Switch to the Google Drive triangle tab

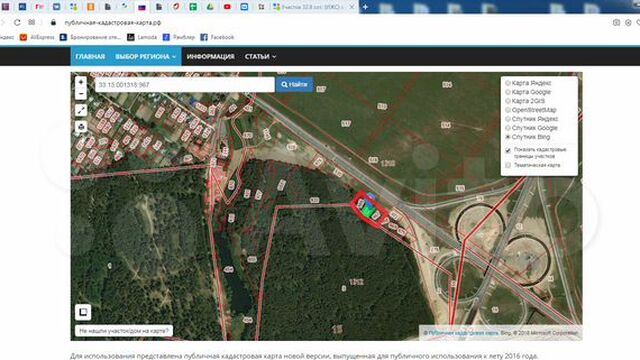coord(210,7)
